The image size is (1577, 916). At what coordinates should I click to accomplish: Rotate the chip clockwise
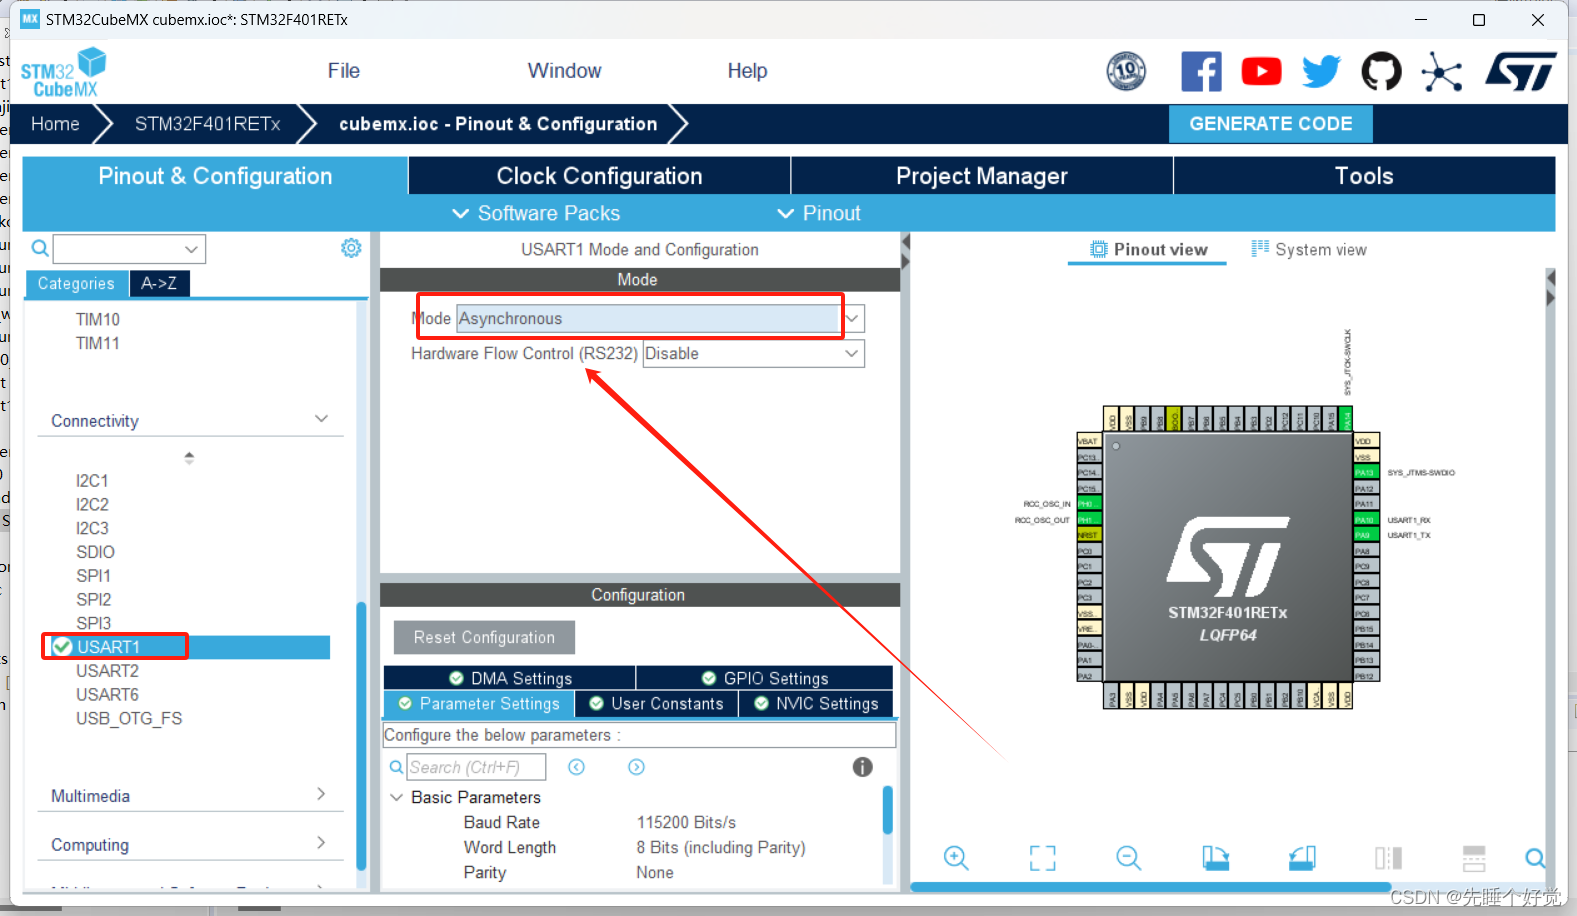[1215, 858]
